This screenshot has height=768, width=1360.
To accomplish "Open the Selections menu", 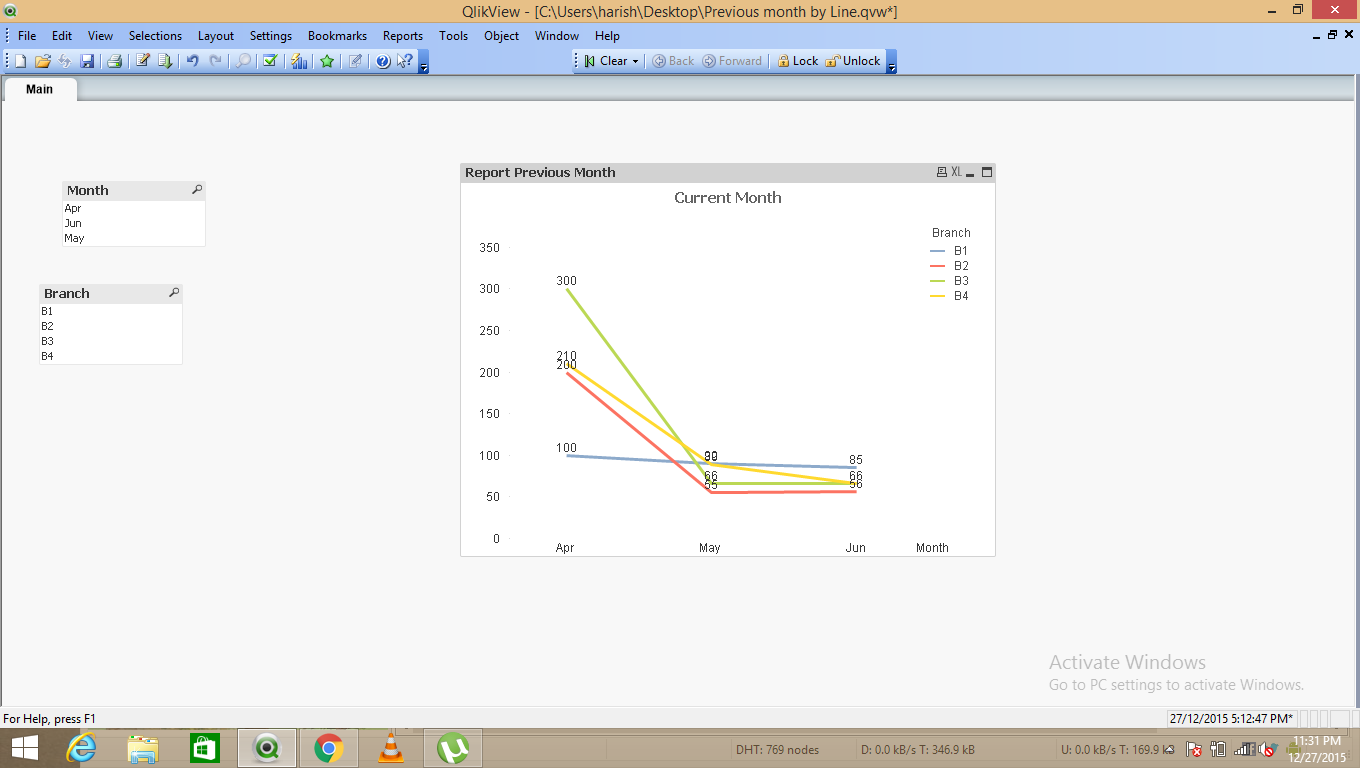I will (x=155, y=35).
